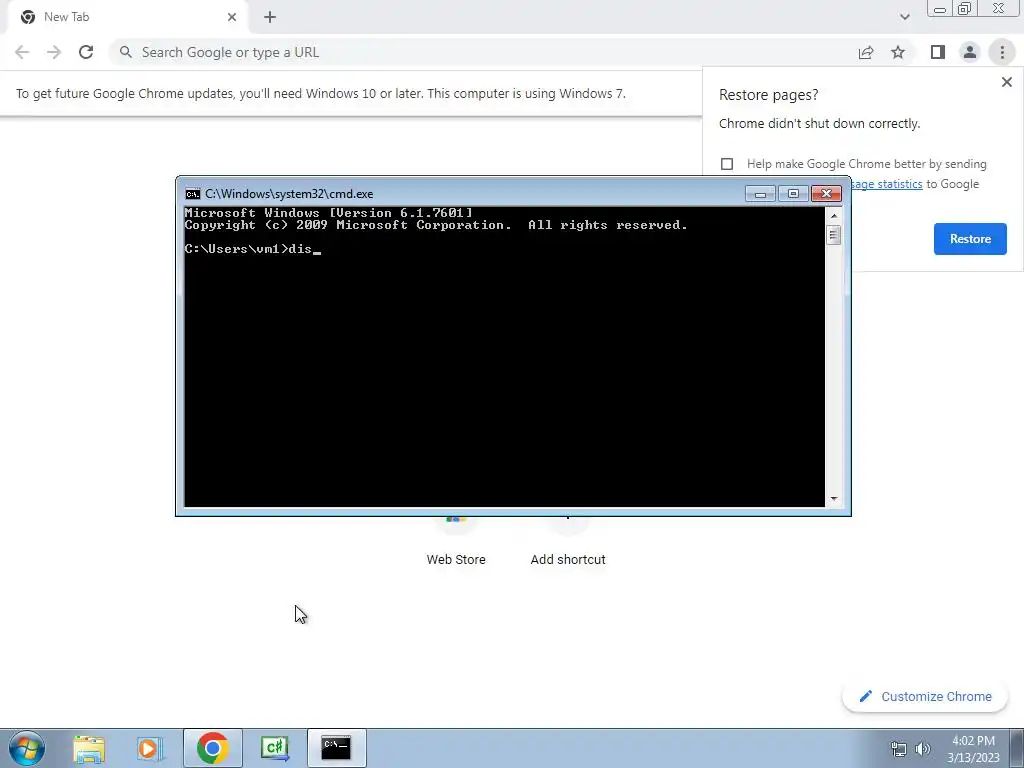
Task: Expand the tab search chevron
Action: tap(904, 17)
